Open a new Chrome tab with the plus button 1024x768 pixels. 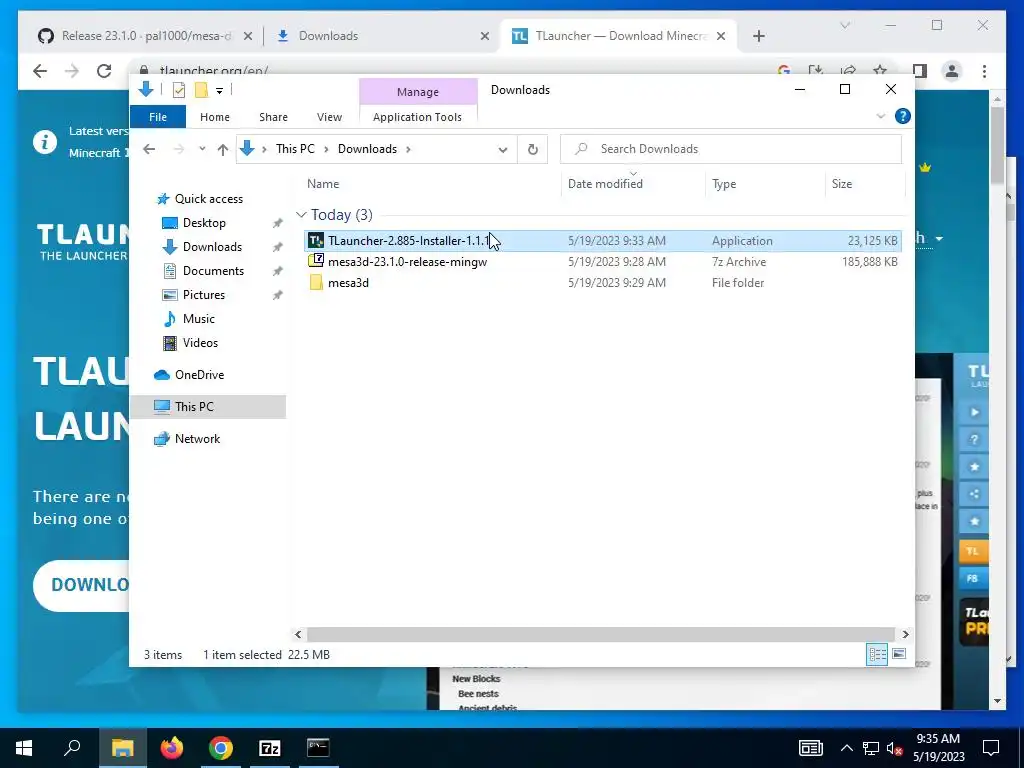[759, 37]
